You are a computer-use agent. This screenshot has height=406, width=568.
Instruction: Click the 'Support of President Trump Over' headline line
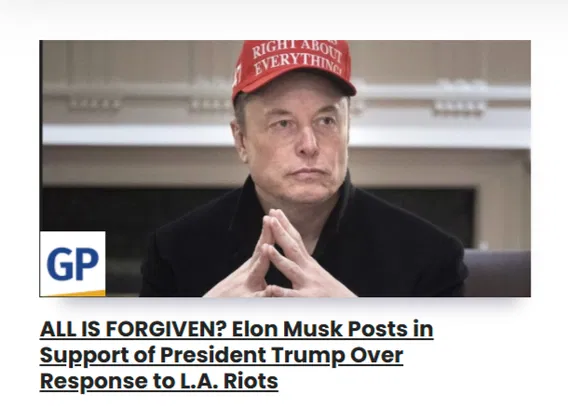point(221,356)
